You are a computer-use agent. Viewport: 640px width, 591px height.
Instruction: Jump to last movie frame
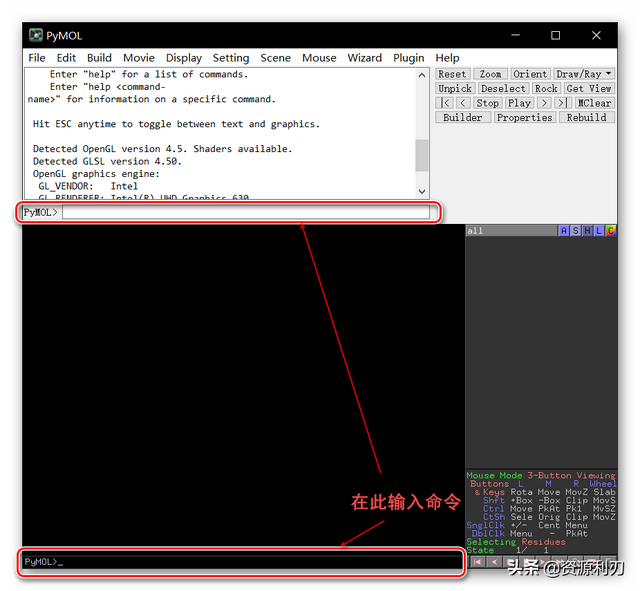click(562, 103)
